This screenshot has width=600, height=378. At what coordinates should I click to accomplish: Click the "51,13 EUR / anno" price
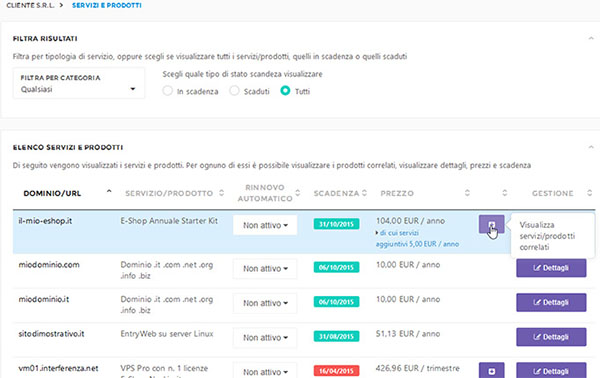pyautogui.click(x=408, y=334)
